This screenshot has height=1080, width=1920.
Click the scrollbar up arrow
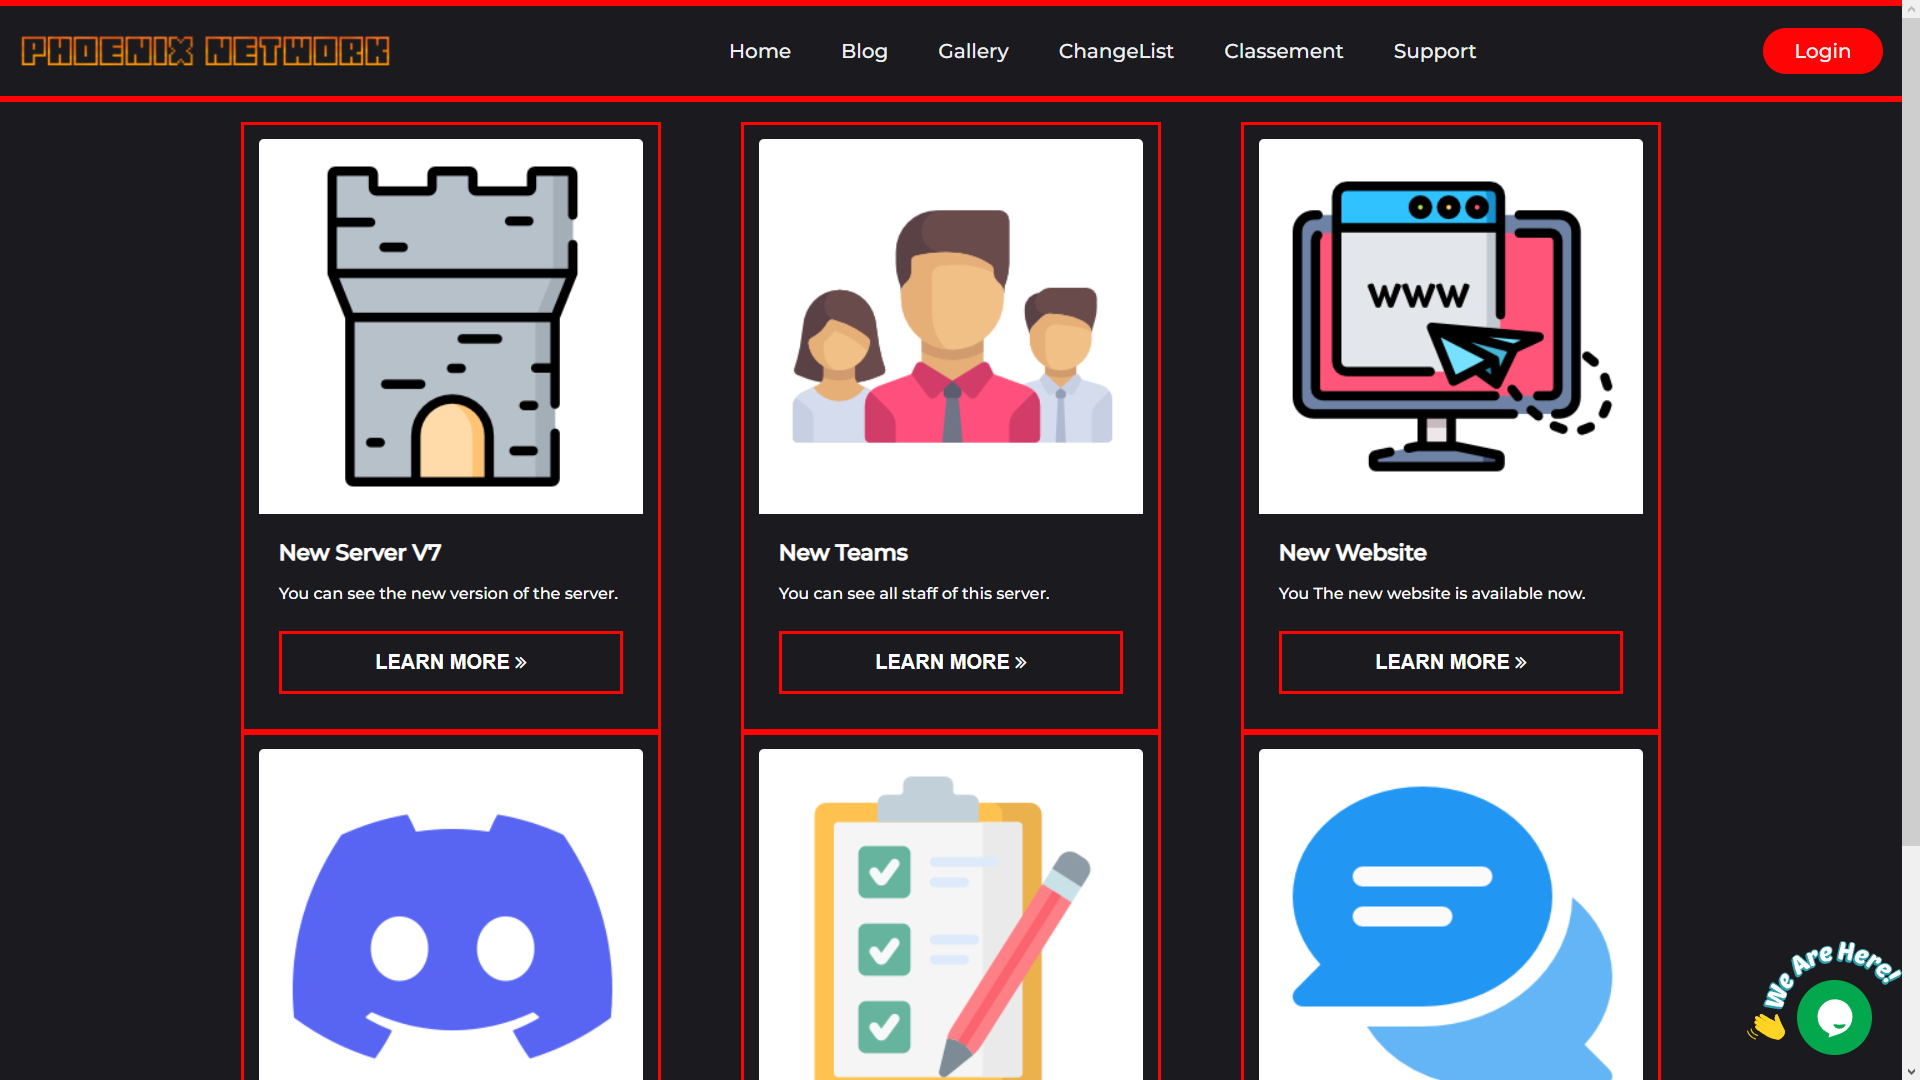pos(1911,10)
